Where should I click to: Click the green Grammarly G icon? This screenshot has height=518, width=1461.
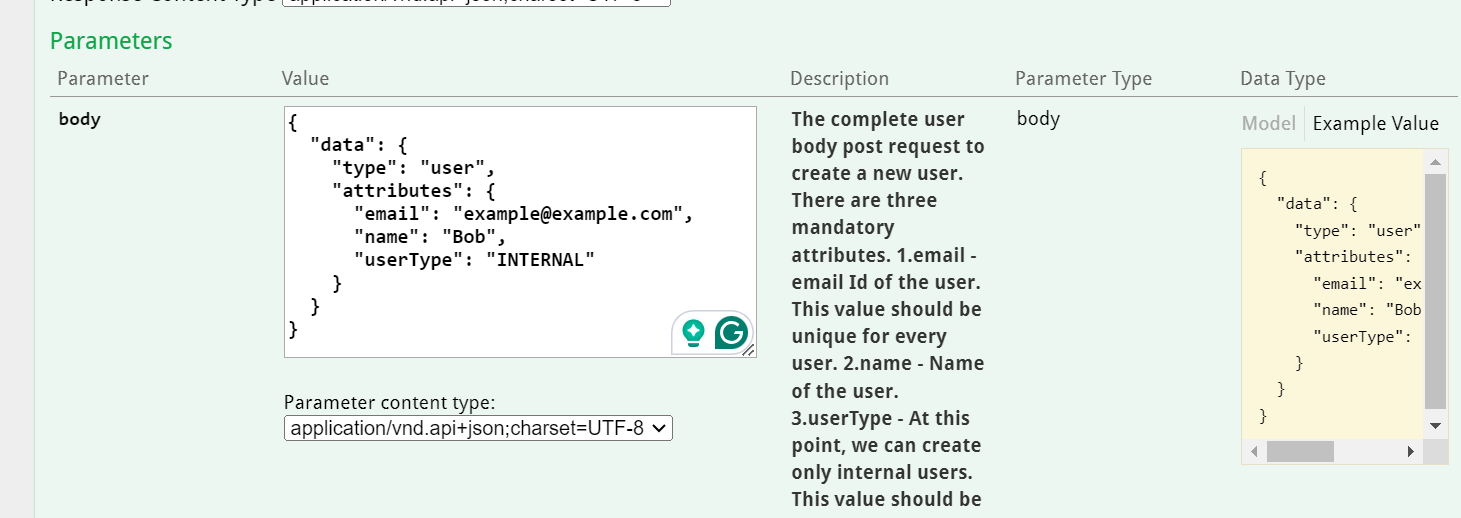[x=732, y=333]
